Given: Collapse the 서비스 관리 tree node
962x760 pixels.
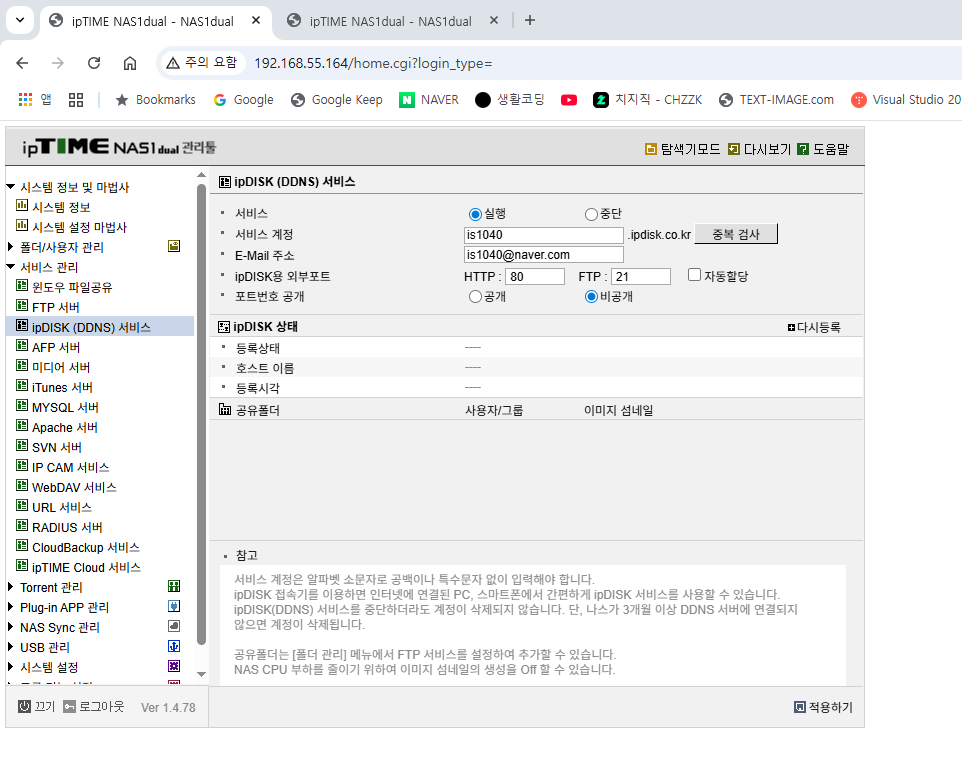Looking at the screenshot, I should [x=10, y=267].
